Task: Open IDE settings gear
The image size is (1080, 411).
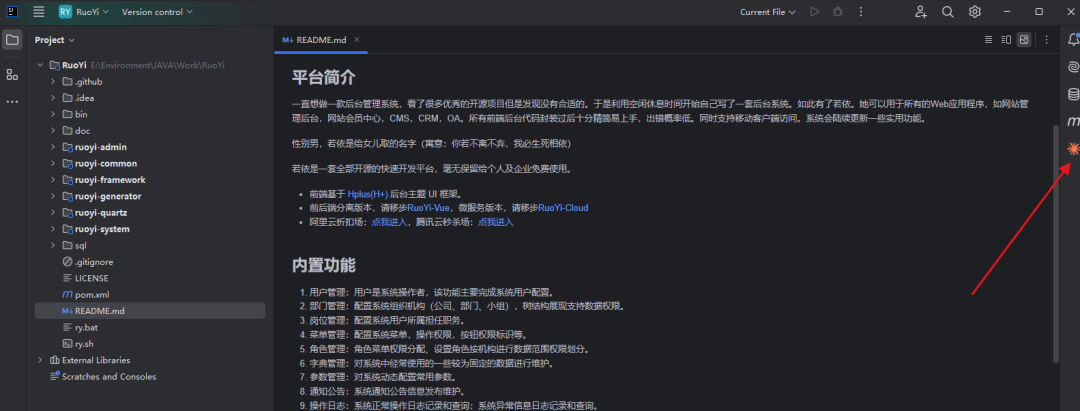Action: pyautogui.click(x=975, y=12)
